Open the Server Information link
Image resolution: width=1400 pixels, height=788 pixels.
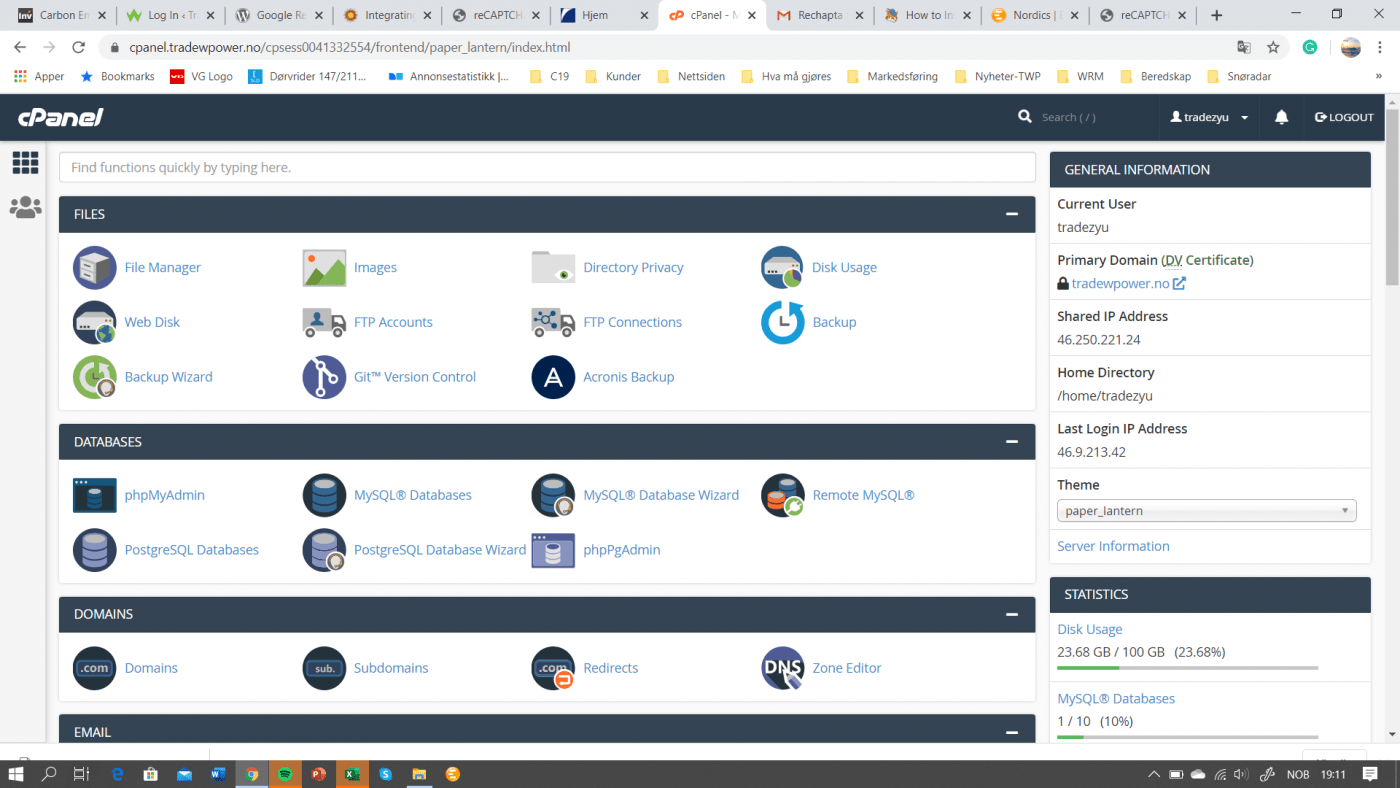[1113, 546]
